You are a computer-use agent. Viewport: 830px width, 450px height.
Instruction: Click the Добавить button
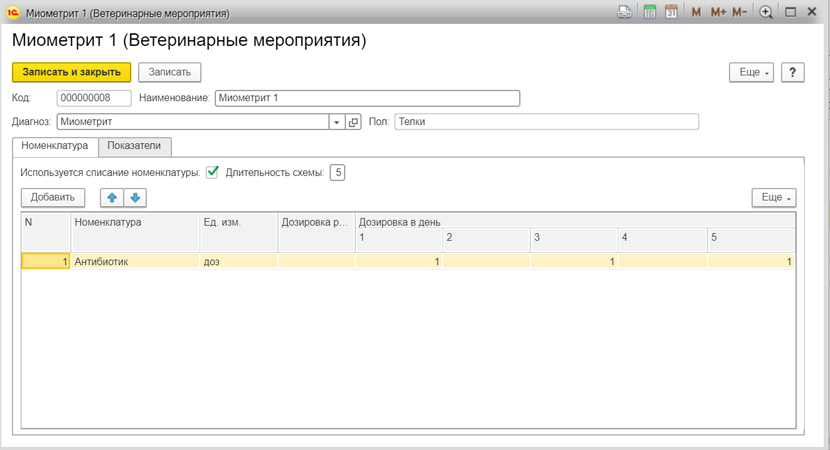point(53,197)
